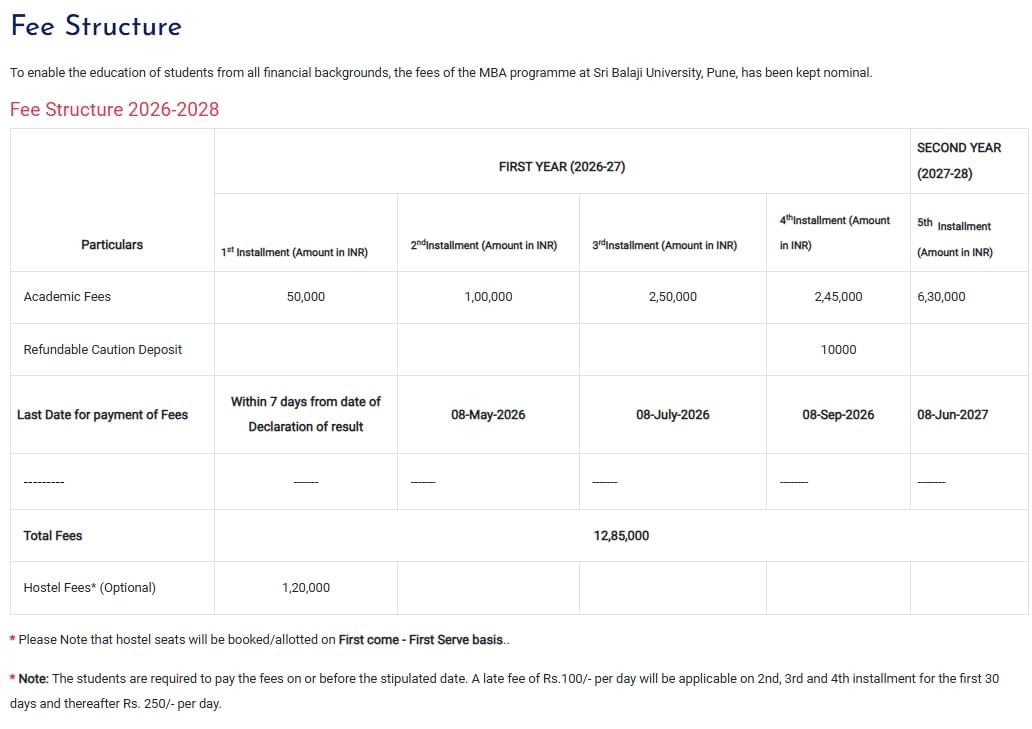Viewport: 1032px width, 729px height.
Task: Click the Particulars column header
Action: [112, 245]
